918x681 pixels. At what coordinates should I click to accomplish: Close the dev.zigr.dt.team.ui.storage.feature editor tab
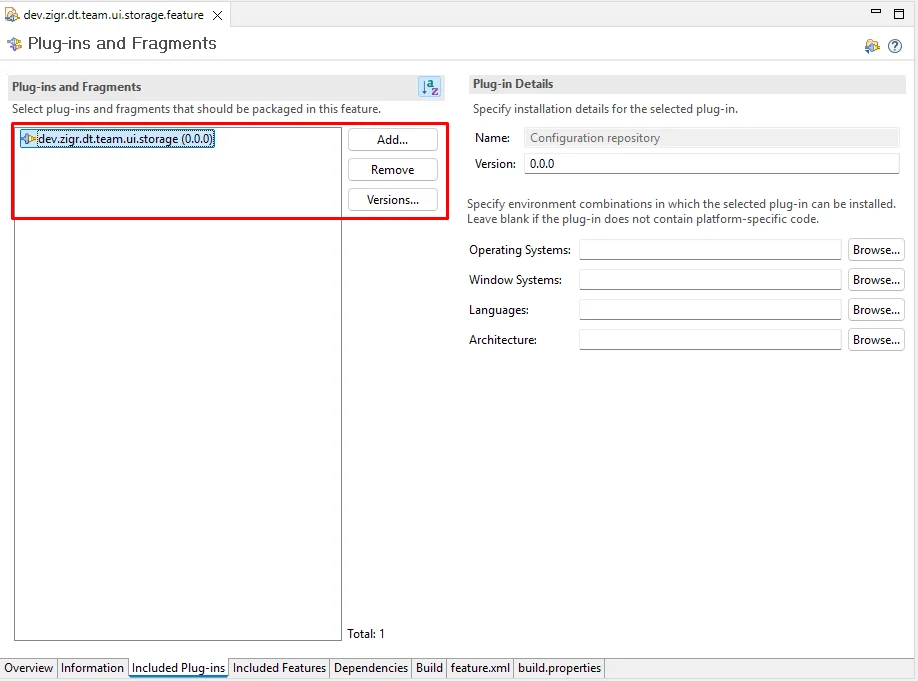click(217, 15)
